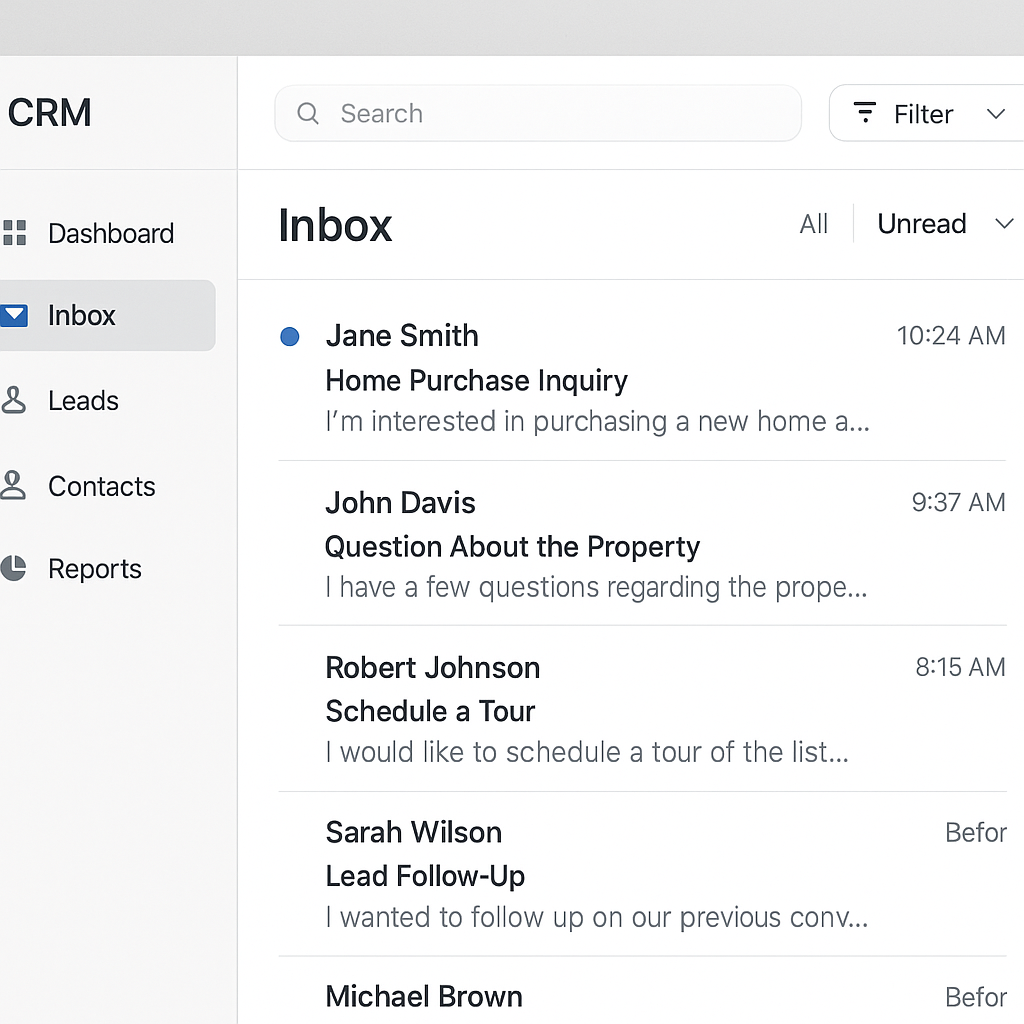Click the magnifying glass search icon
1024x1024 pixels.
pyautogui.click(x=308, y=114)
